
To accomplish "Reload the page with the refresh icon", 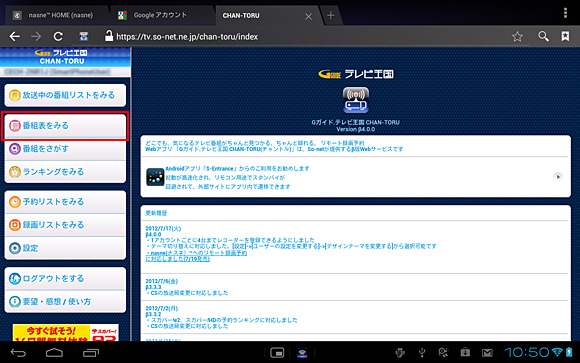I will click(58, 36).
